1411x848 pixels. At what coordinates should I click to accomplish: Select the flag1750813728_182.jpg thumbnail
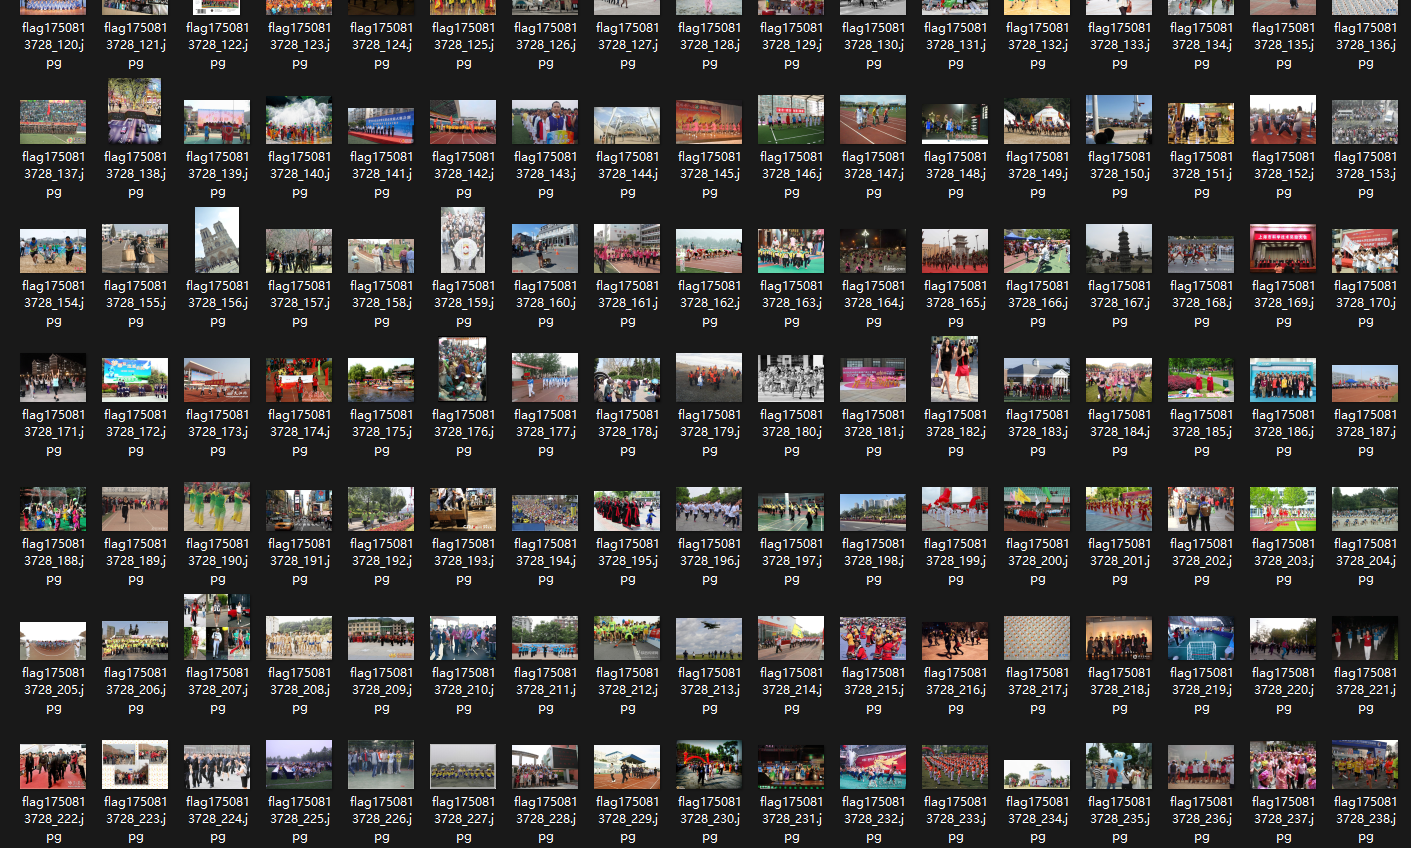click(x=955, y=369)
